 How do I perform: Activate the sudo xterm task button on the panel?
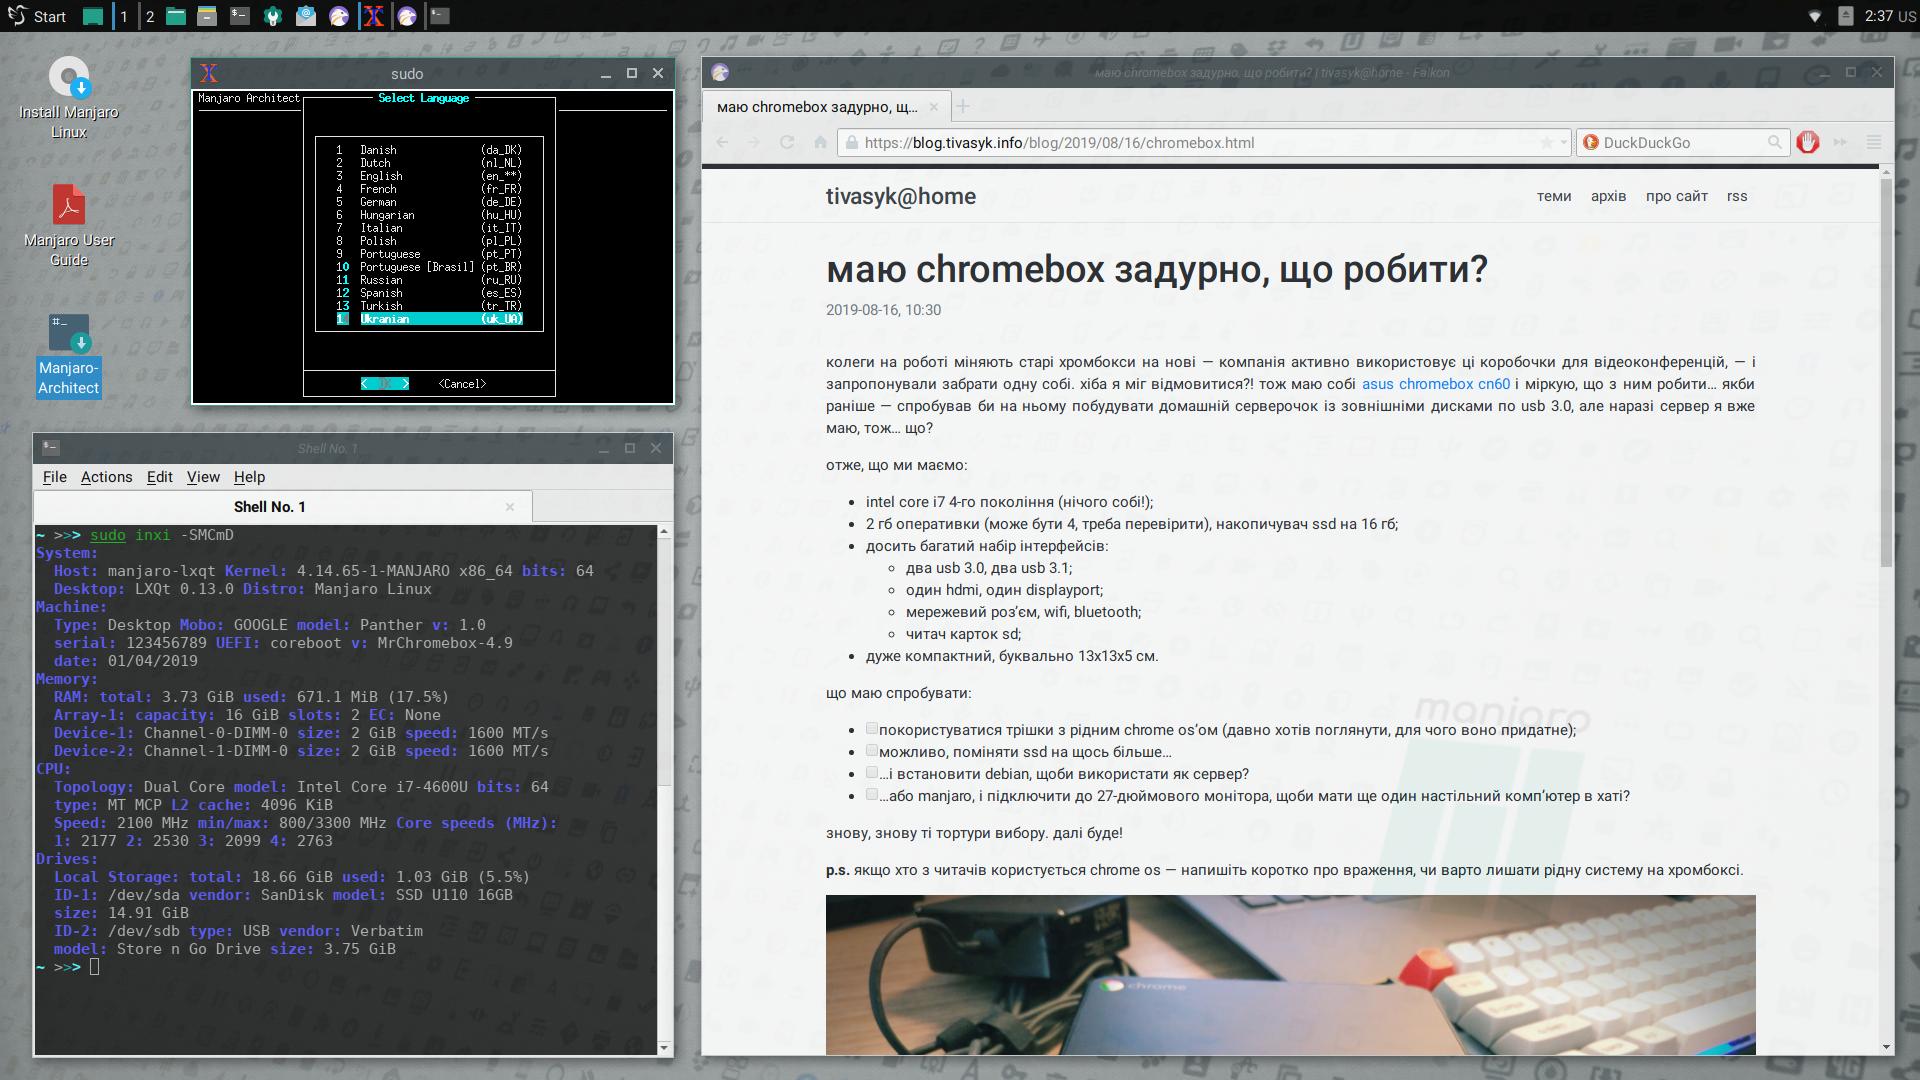373,16
